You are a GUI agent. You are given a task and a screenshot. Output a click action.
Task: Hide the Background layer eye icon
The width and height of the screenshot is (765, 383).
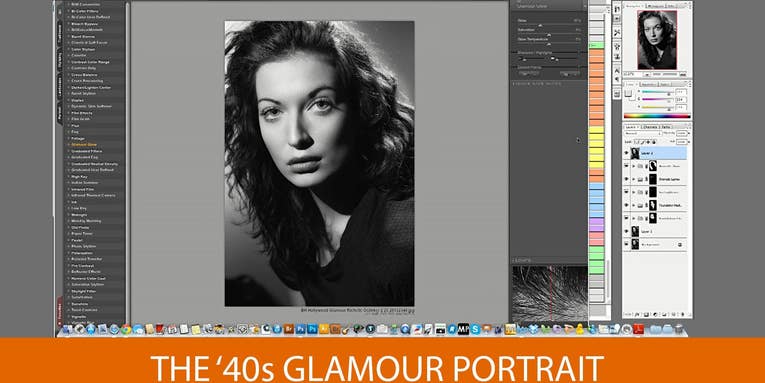[626, 244]
